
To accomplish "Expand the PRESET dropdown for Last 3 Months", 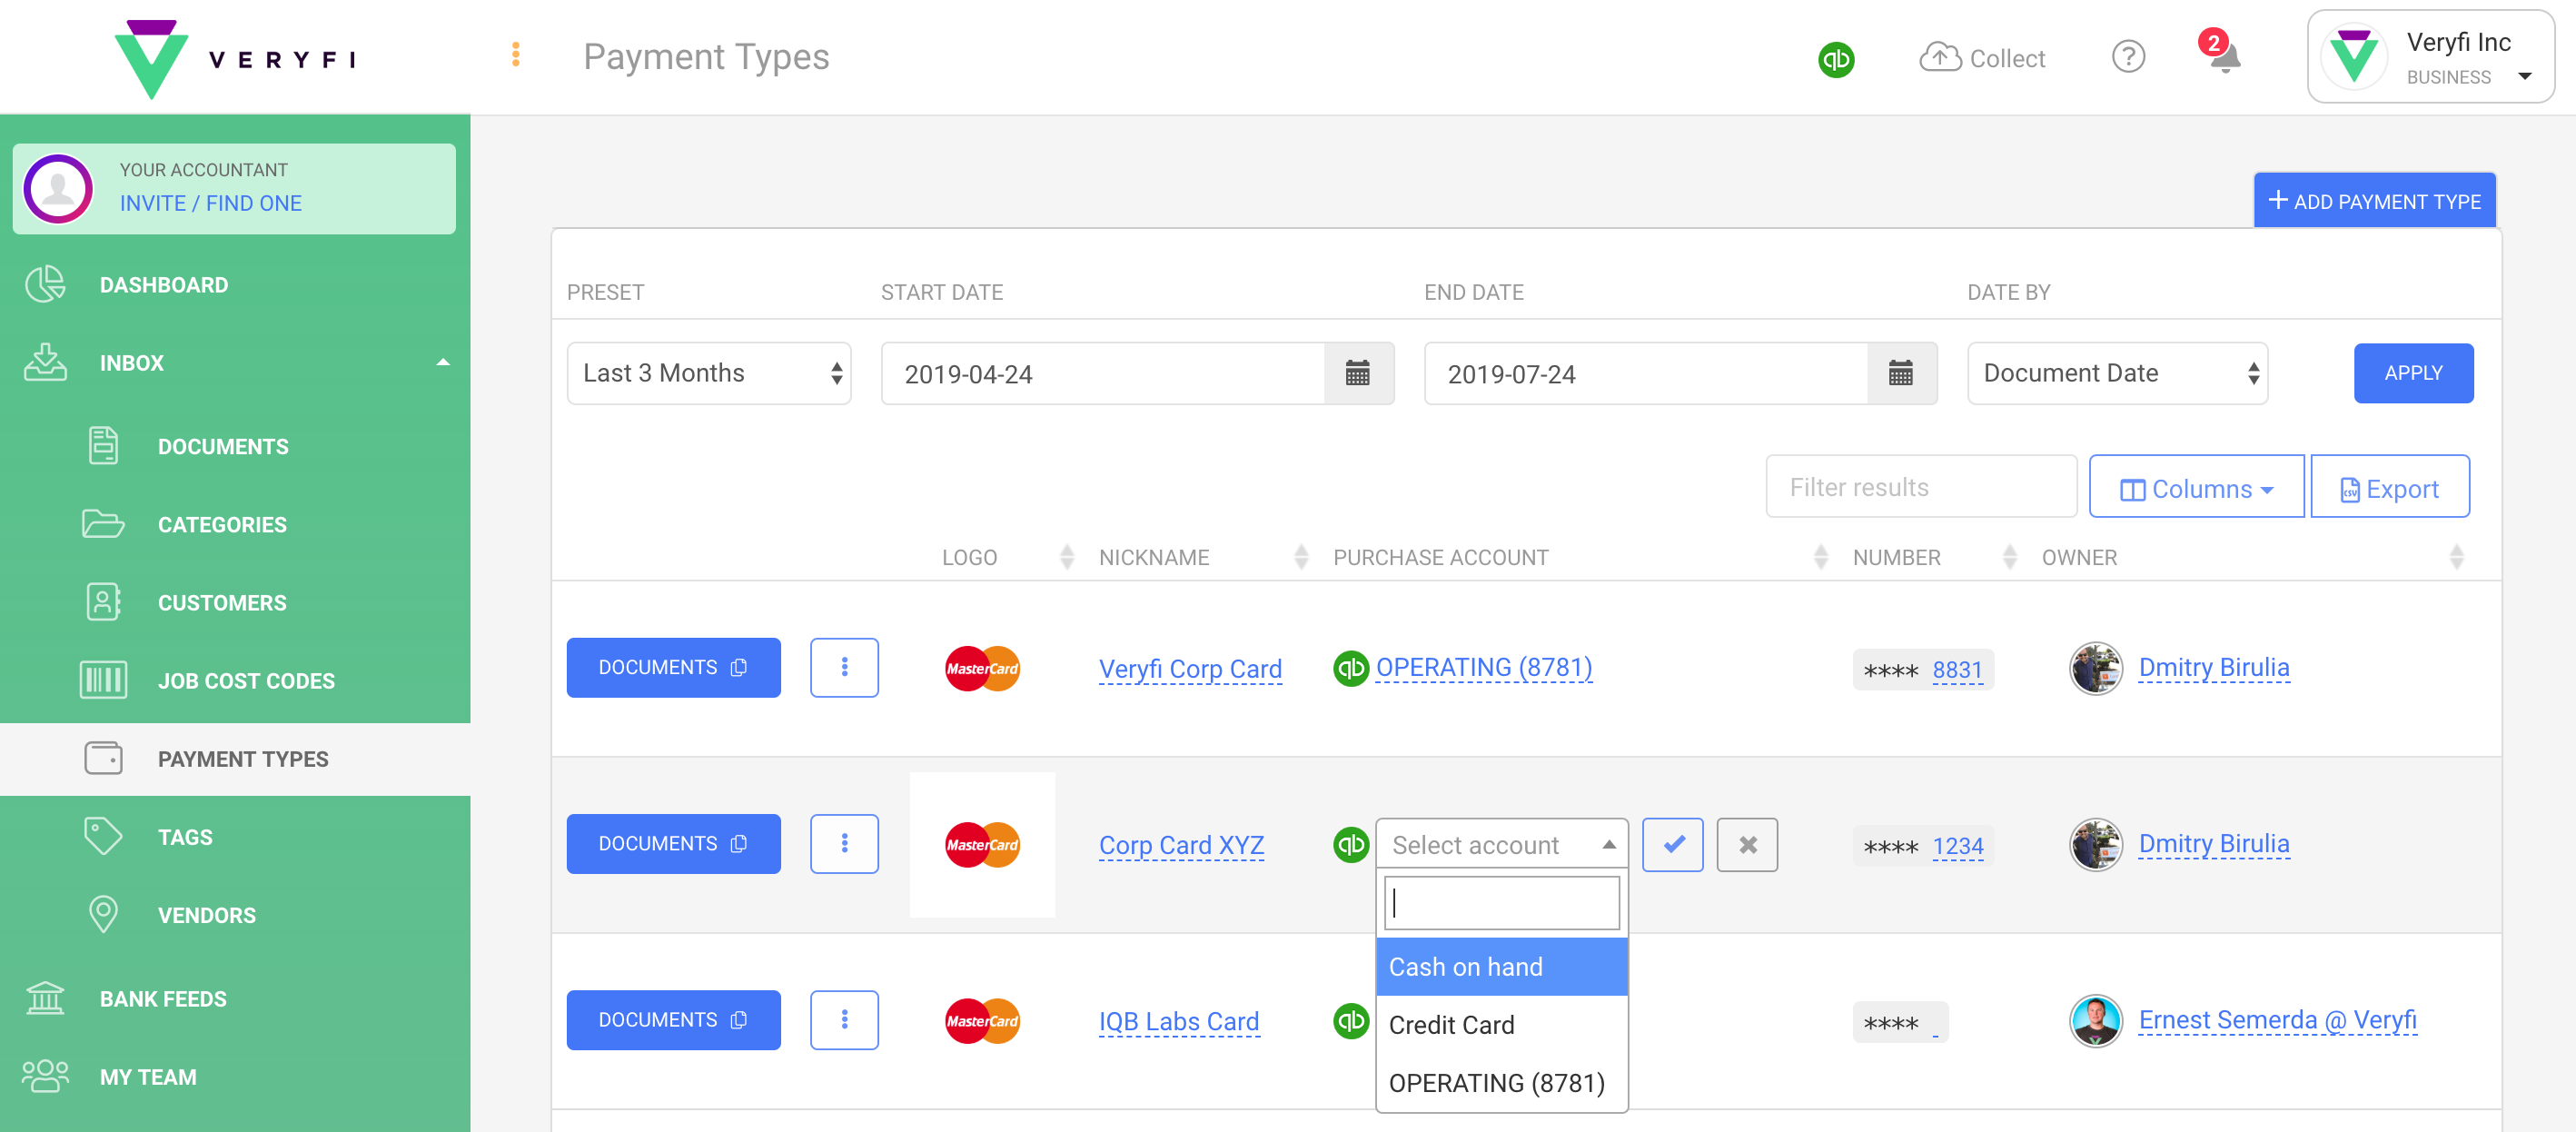I will pyautogui.click(x=707, y=373).
